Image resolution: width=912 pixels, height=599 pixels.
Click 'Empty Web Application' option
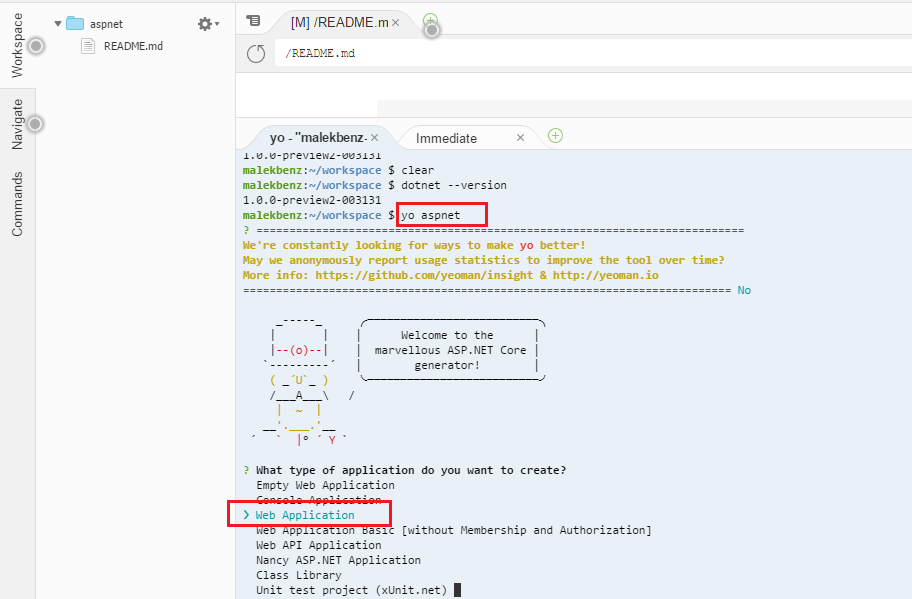pyautogui.click(x=325, y=485)
